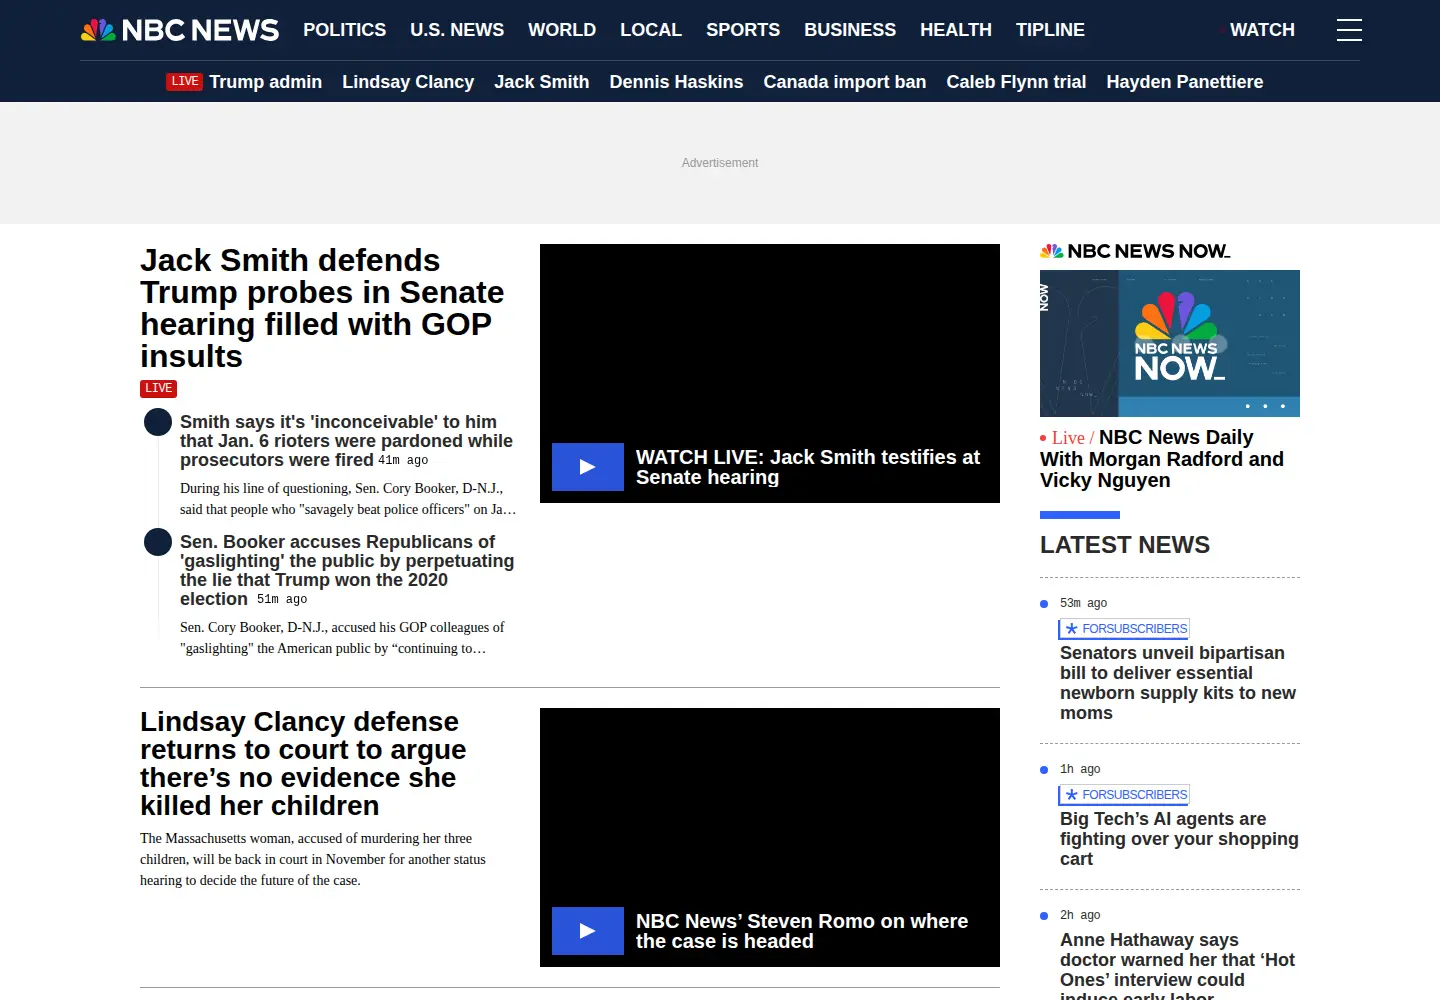This screenshot has height=1000, width=1440.
Task: Click the LIVE badge beside Trump admin
Action: click(x=184, y=82)
